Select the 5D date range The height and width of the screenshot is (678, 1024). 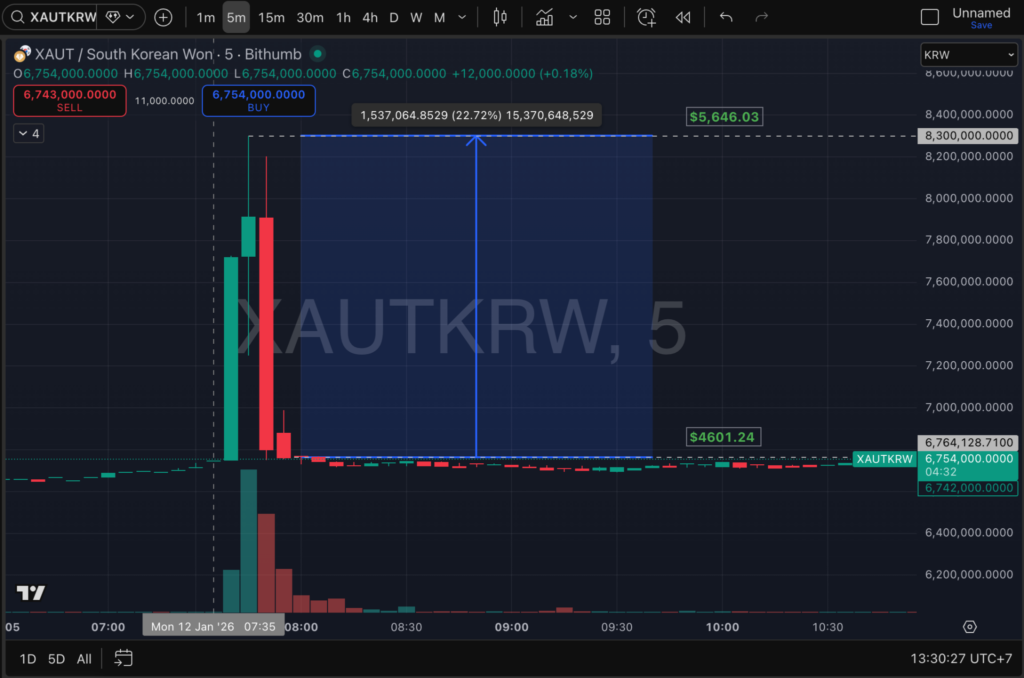coord(57,658)
